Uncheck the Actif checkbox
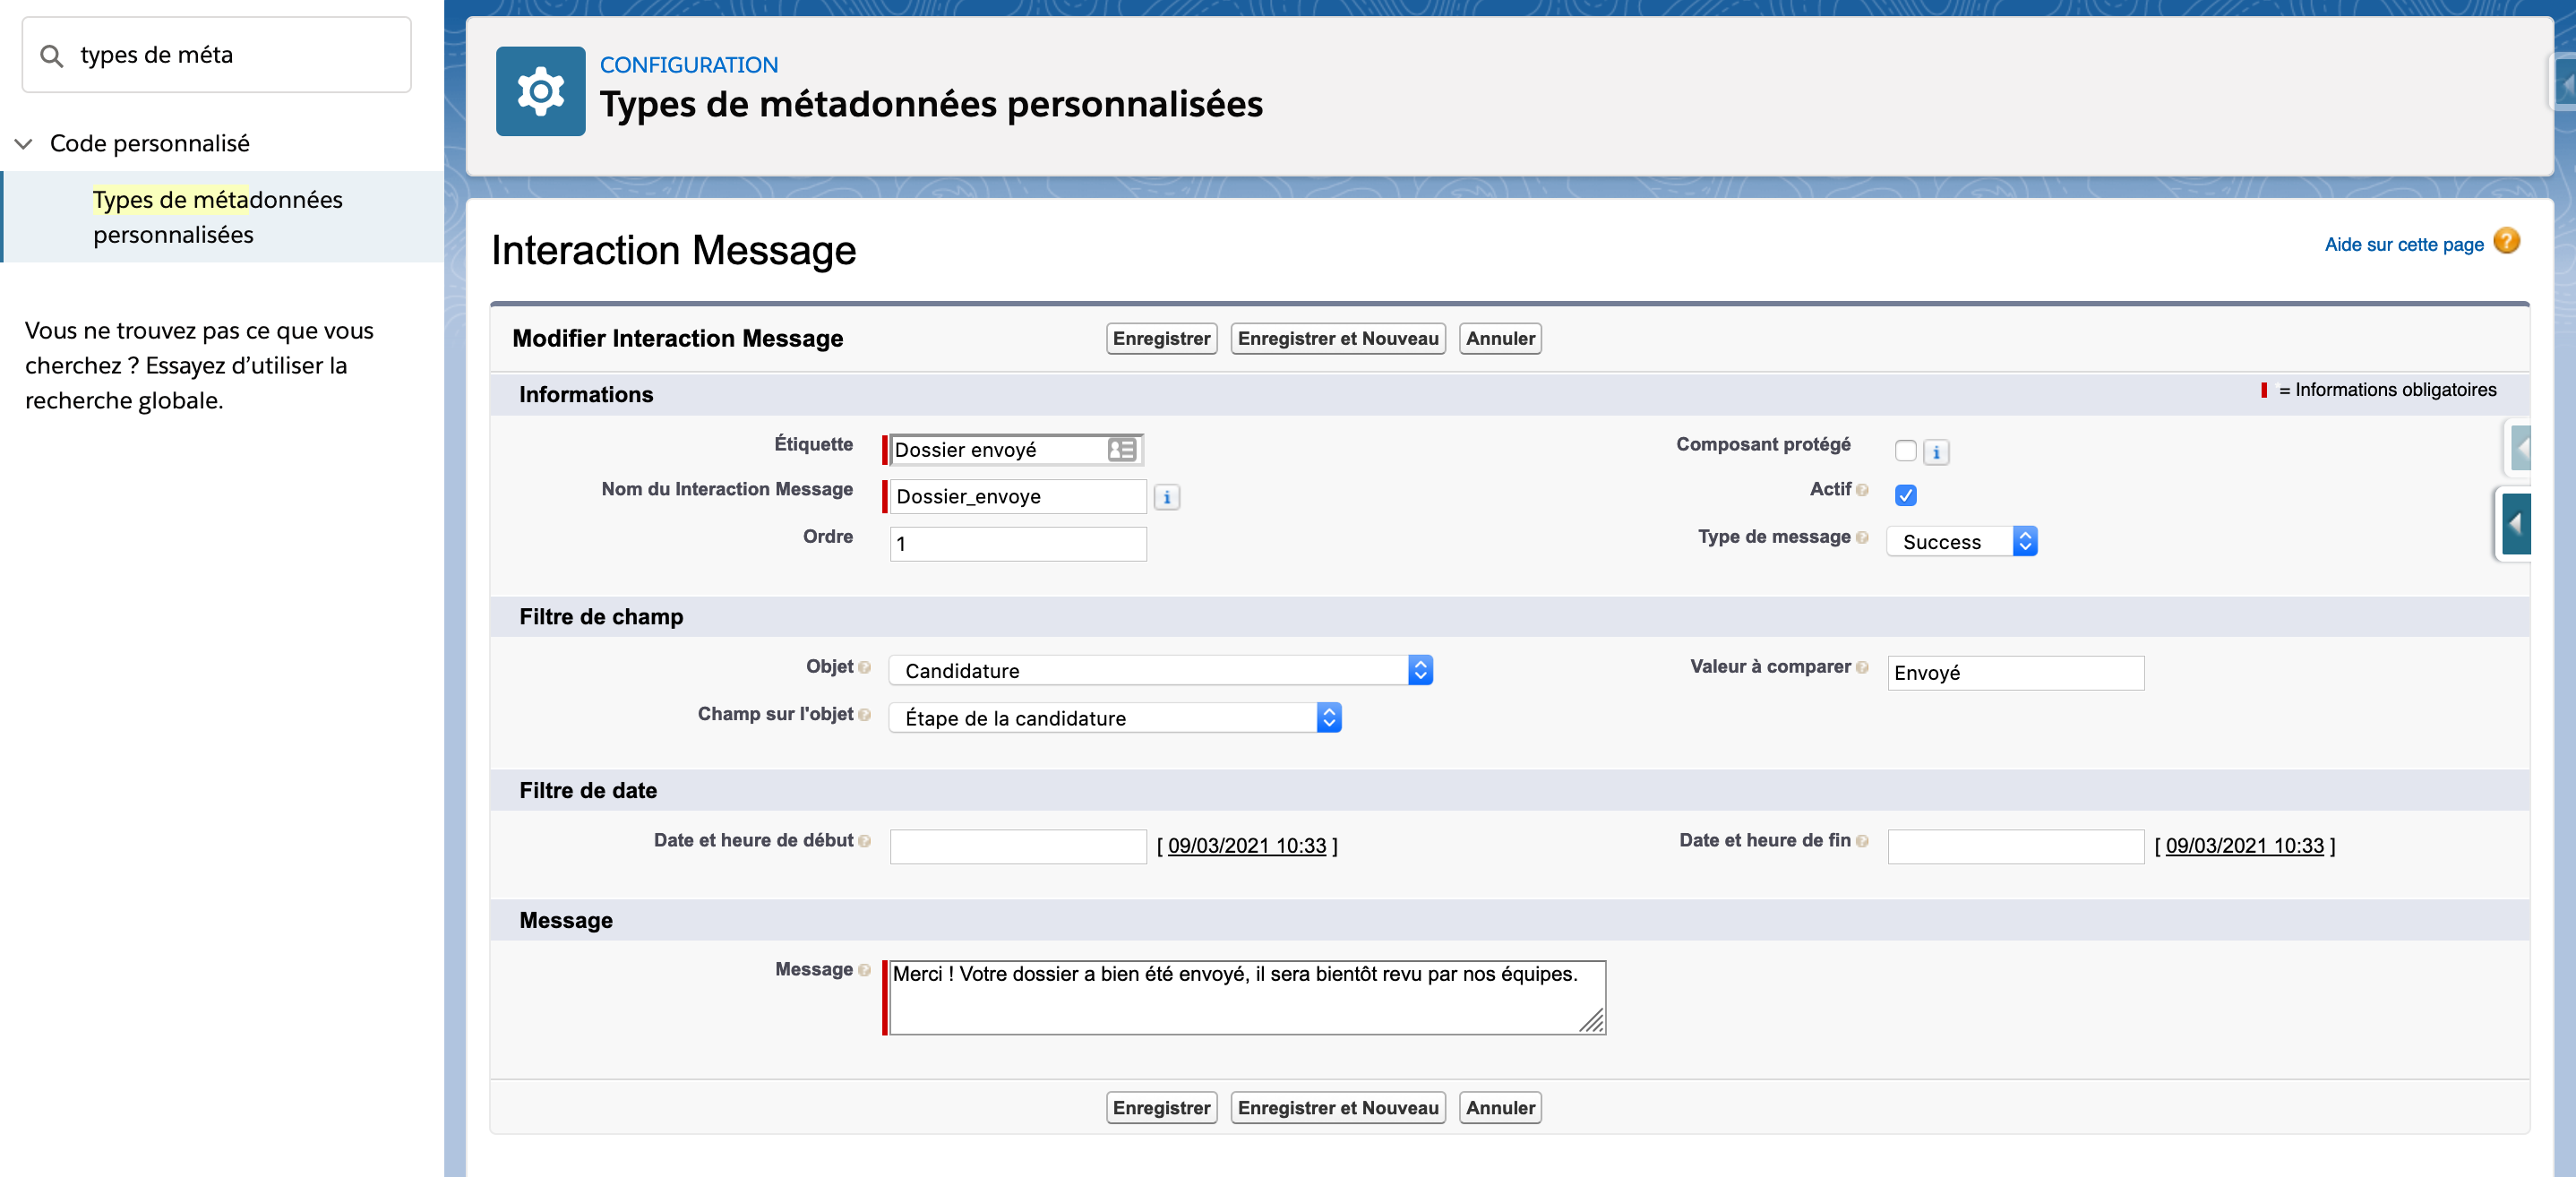The image size is (2576, 1177). [x=1904, y=495]
